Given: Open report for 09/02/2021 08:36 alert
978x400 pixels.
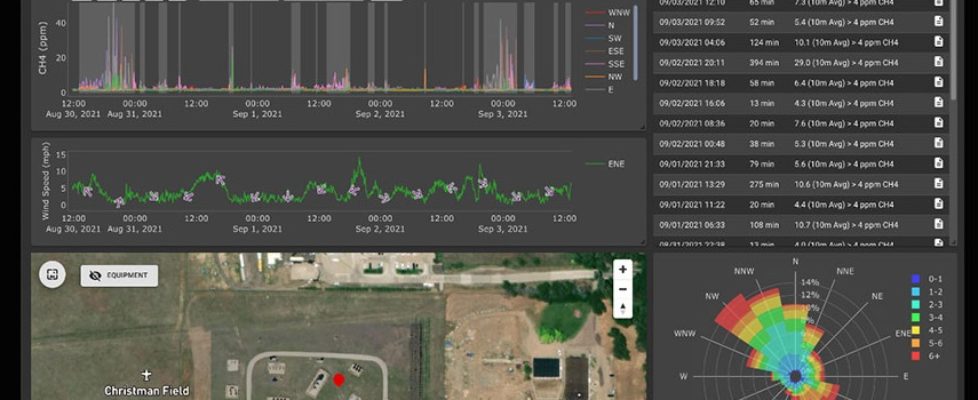Looking at the screenshot, I should coord(938,123).
